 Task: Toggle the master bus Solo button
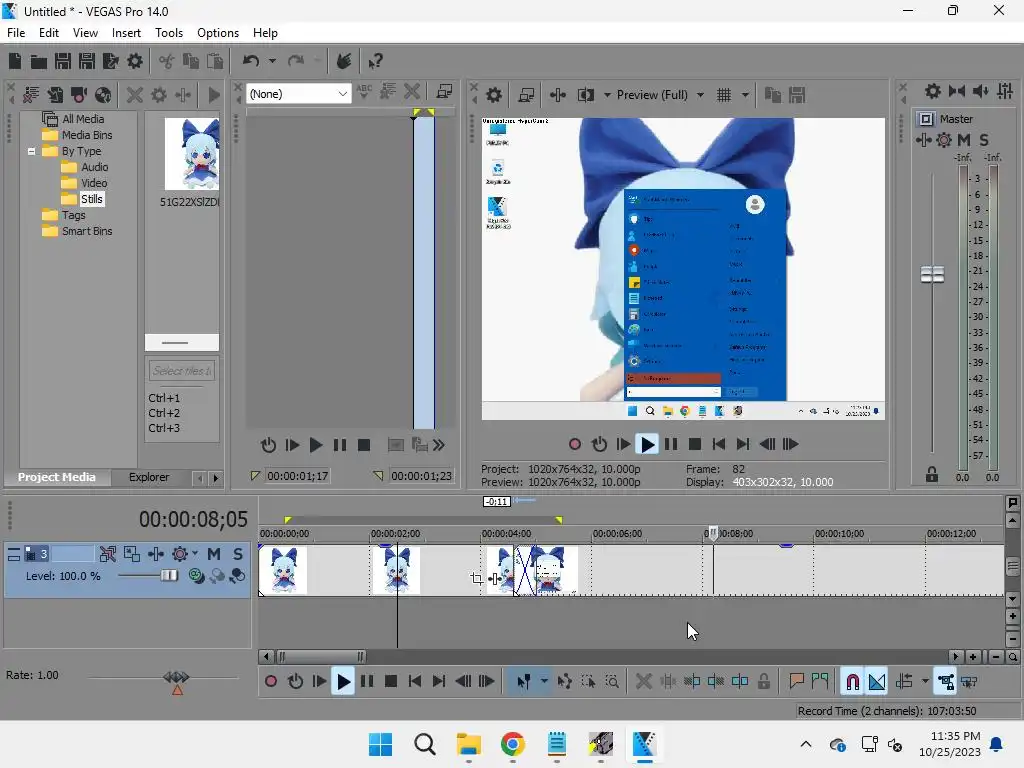point(984,140)
